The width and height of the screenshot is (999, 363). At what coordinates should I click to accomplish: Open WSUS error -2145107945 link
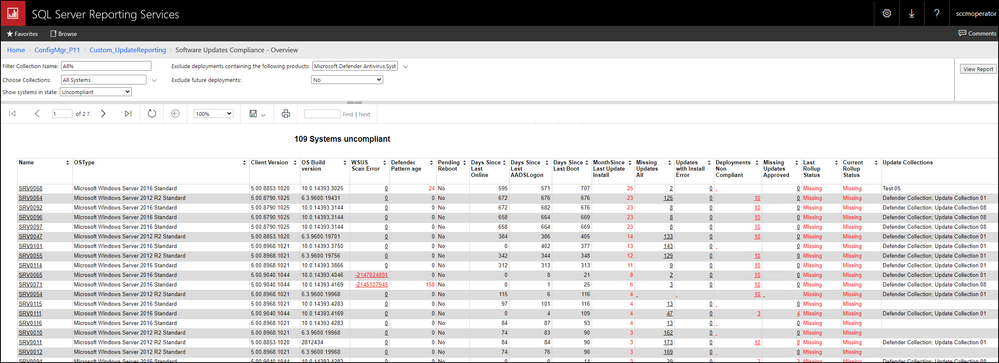click(371, 285)
